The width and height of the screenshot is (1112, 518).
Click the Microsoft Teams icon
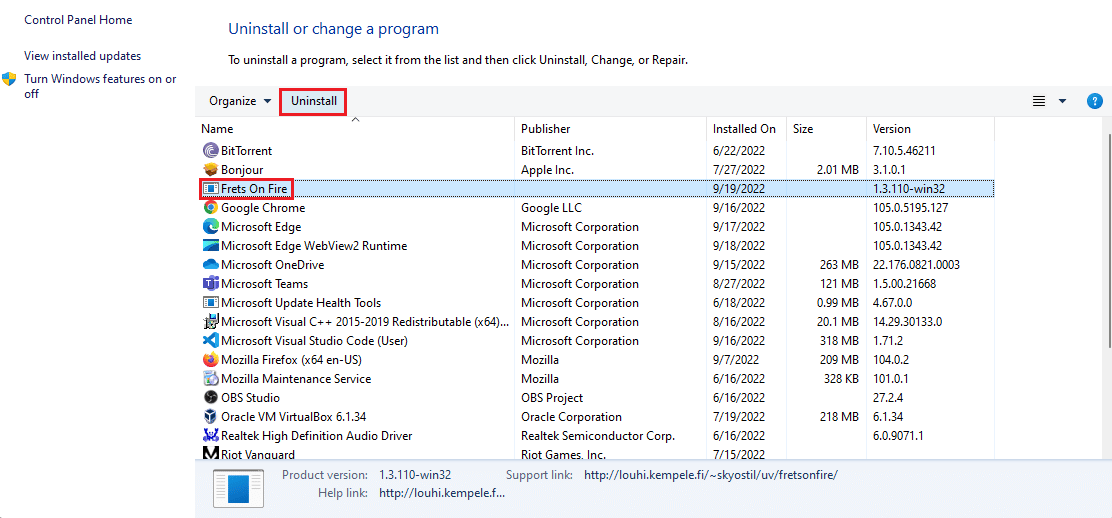click(x=210, y=284)
